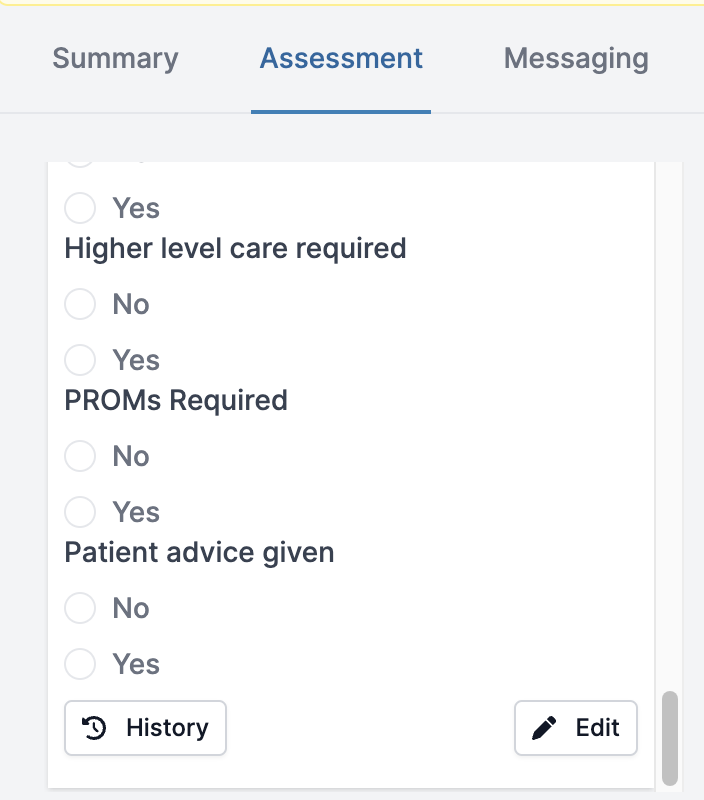The width and height of the screenshot is (704, 800).
Task: Click the PROMs Required label
Action: click(176, 400)
